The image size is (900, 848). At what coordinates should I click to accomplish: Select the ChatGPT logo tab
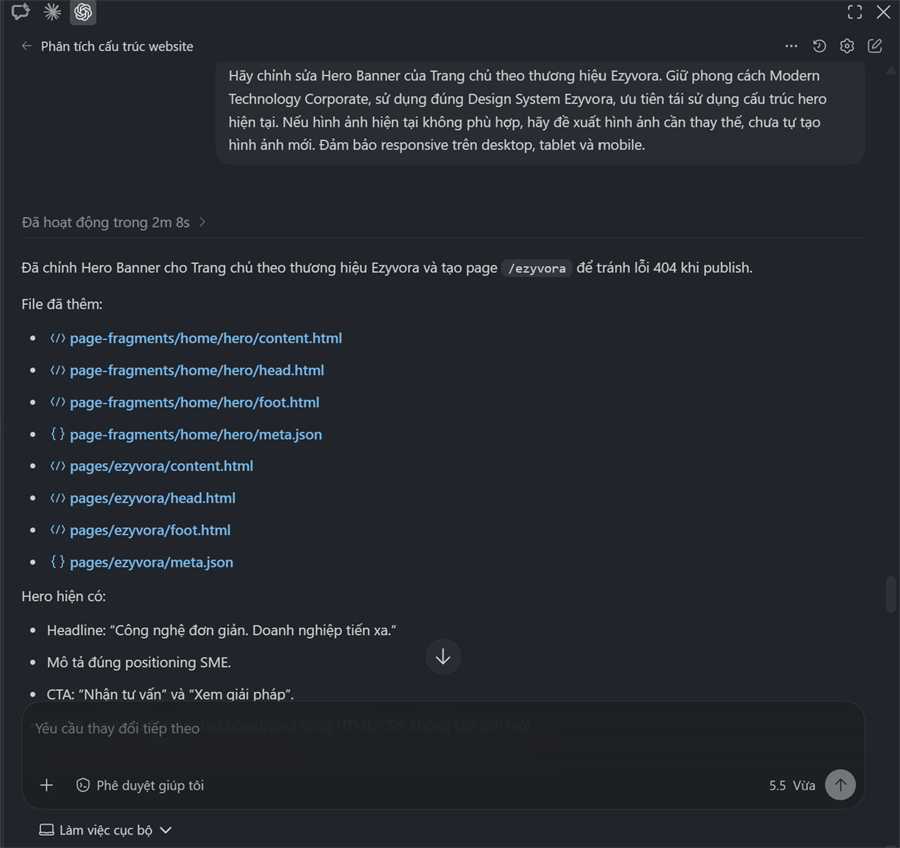point(83,12)
